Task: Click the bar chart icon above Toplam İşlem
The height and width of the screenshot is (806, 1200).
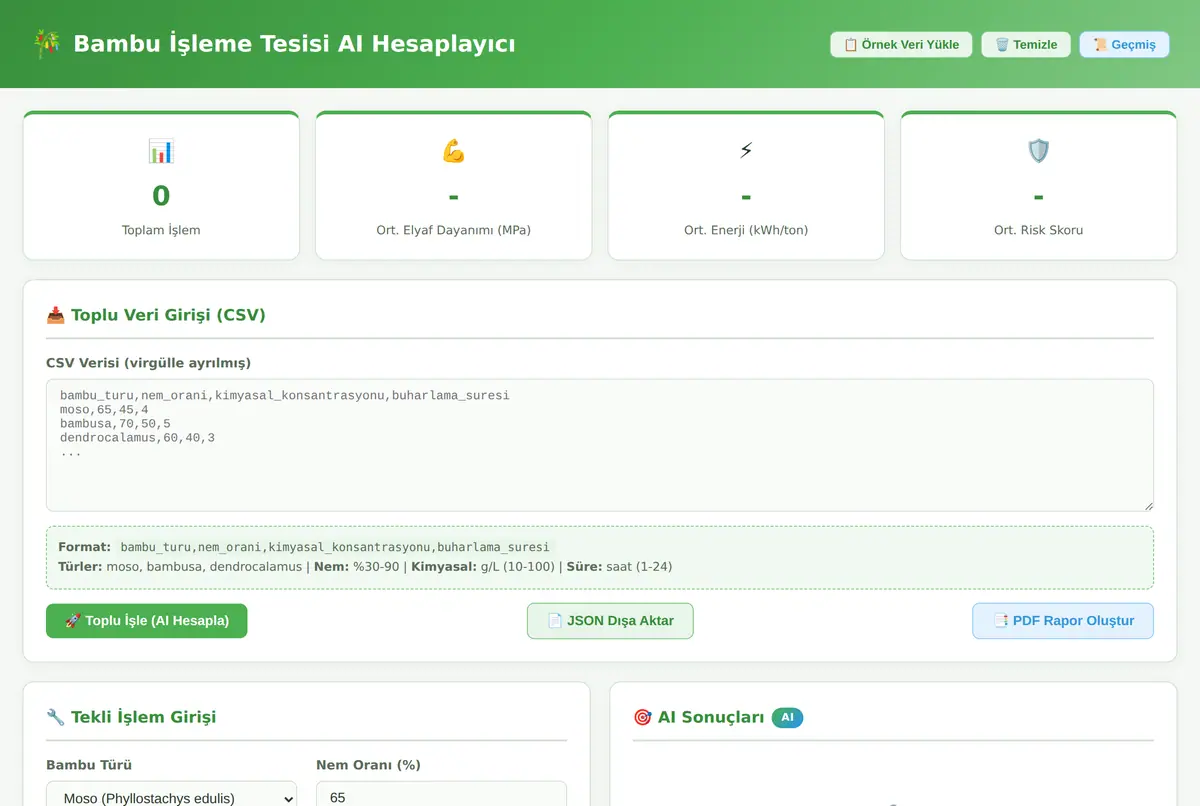Action: coord(161,151)
